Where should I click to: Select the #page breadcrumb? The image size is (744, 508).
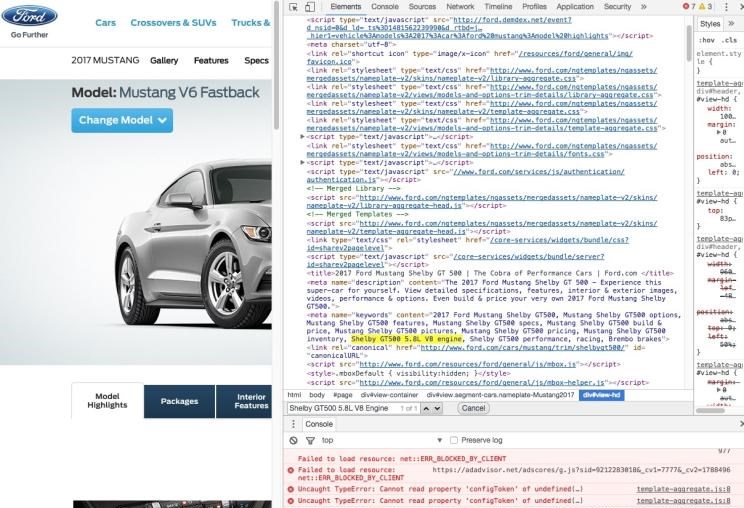click(343, 395)
